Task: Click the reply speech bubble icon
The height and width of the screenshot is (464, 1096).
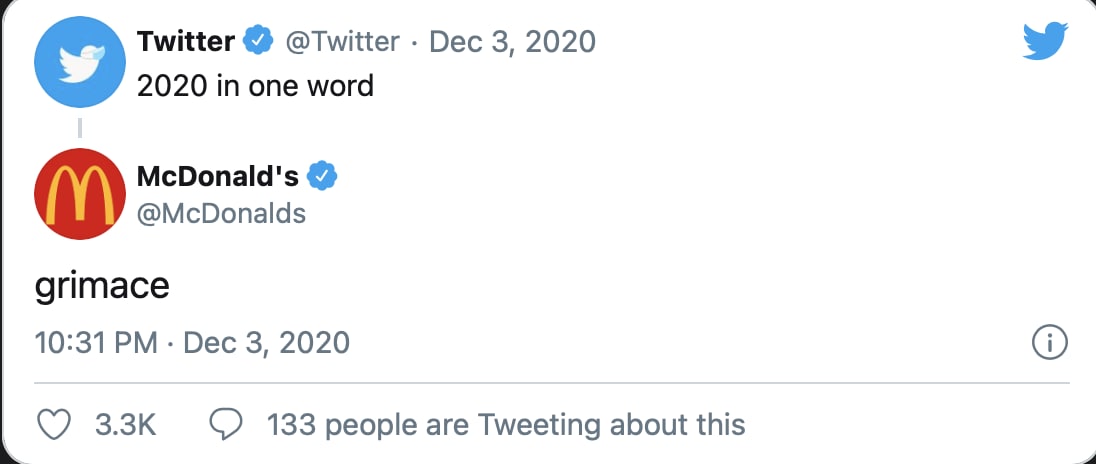Action: (x=226, y=424)
